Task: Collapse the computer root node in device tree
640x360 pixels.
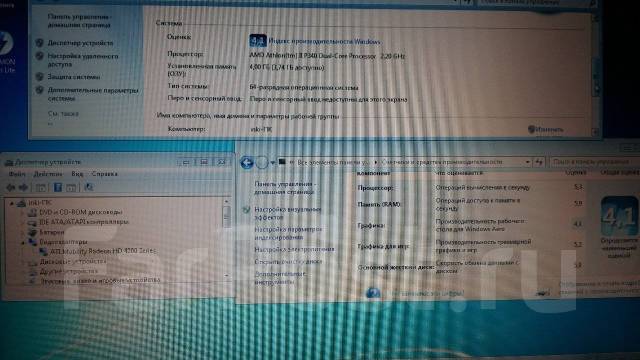Action: 12,203
